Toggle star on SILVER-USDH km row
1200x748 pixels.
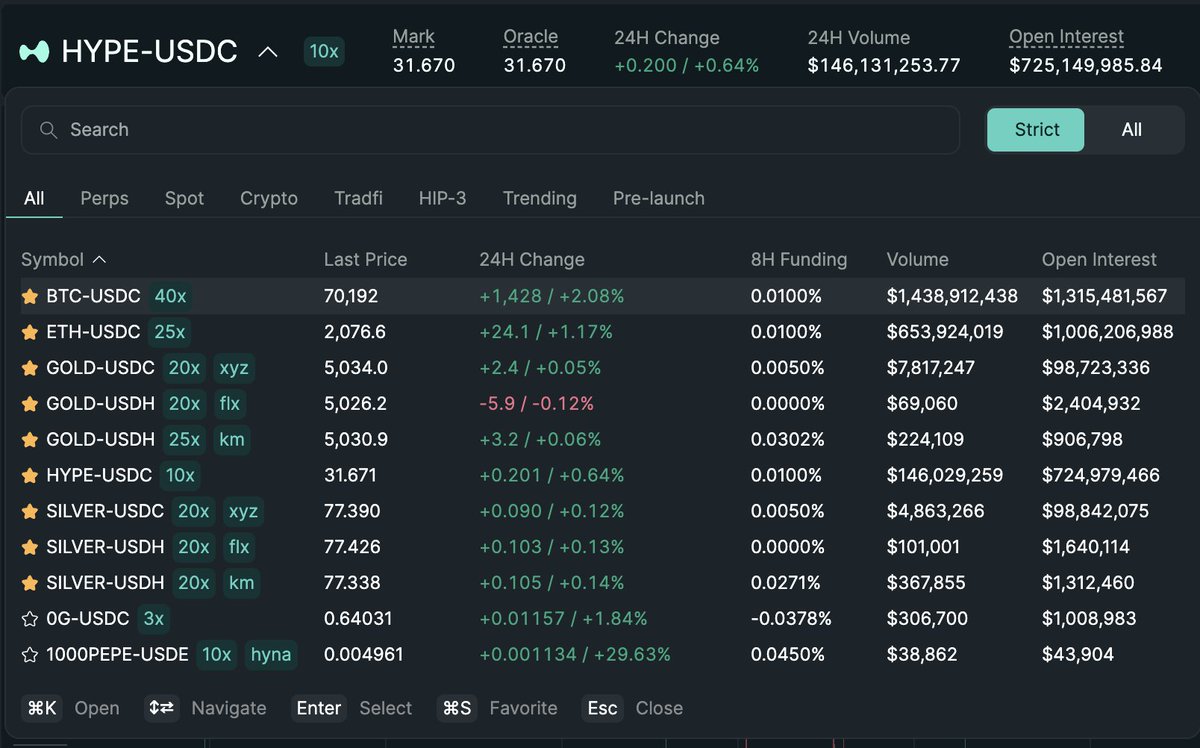coord(30,583)
